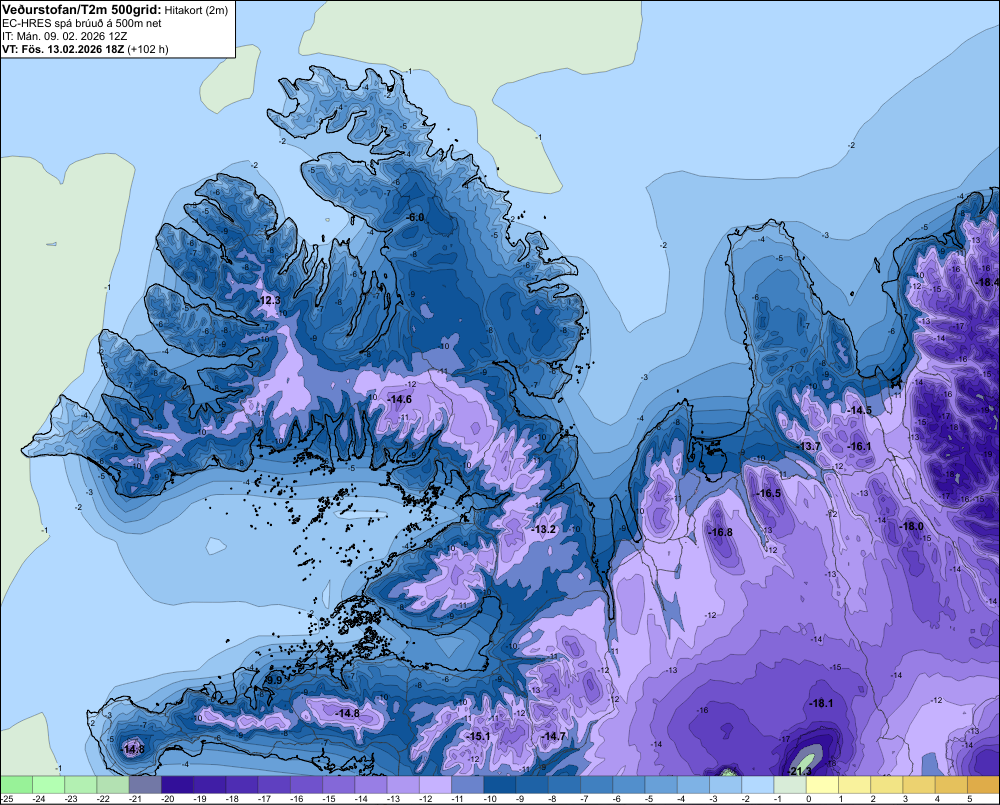1000x805 pixels.
Task: Select the legend swatch between -20 and -19
Action: [x=177, y=784]
